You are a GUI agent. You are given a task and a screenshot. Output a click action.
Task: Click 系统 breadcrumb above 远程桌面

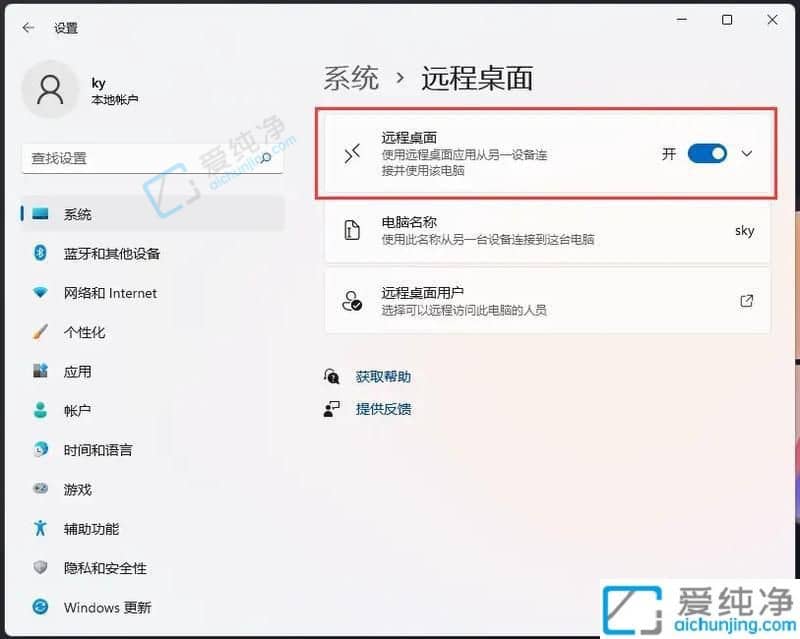click(350, 77)
